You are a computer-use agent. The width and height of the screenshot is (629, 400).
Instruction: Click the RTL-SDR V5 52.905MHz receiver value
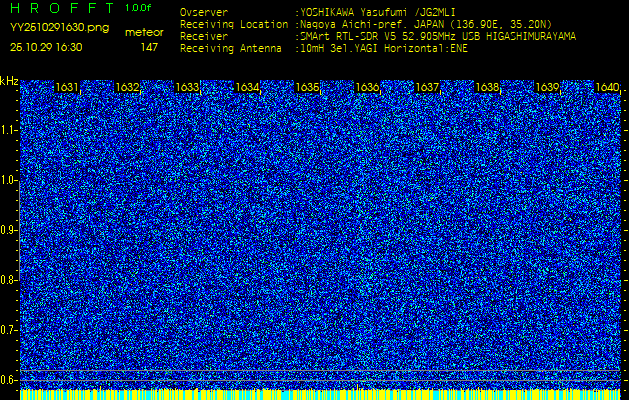pyautogui.click(x=438, y=37)
